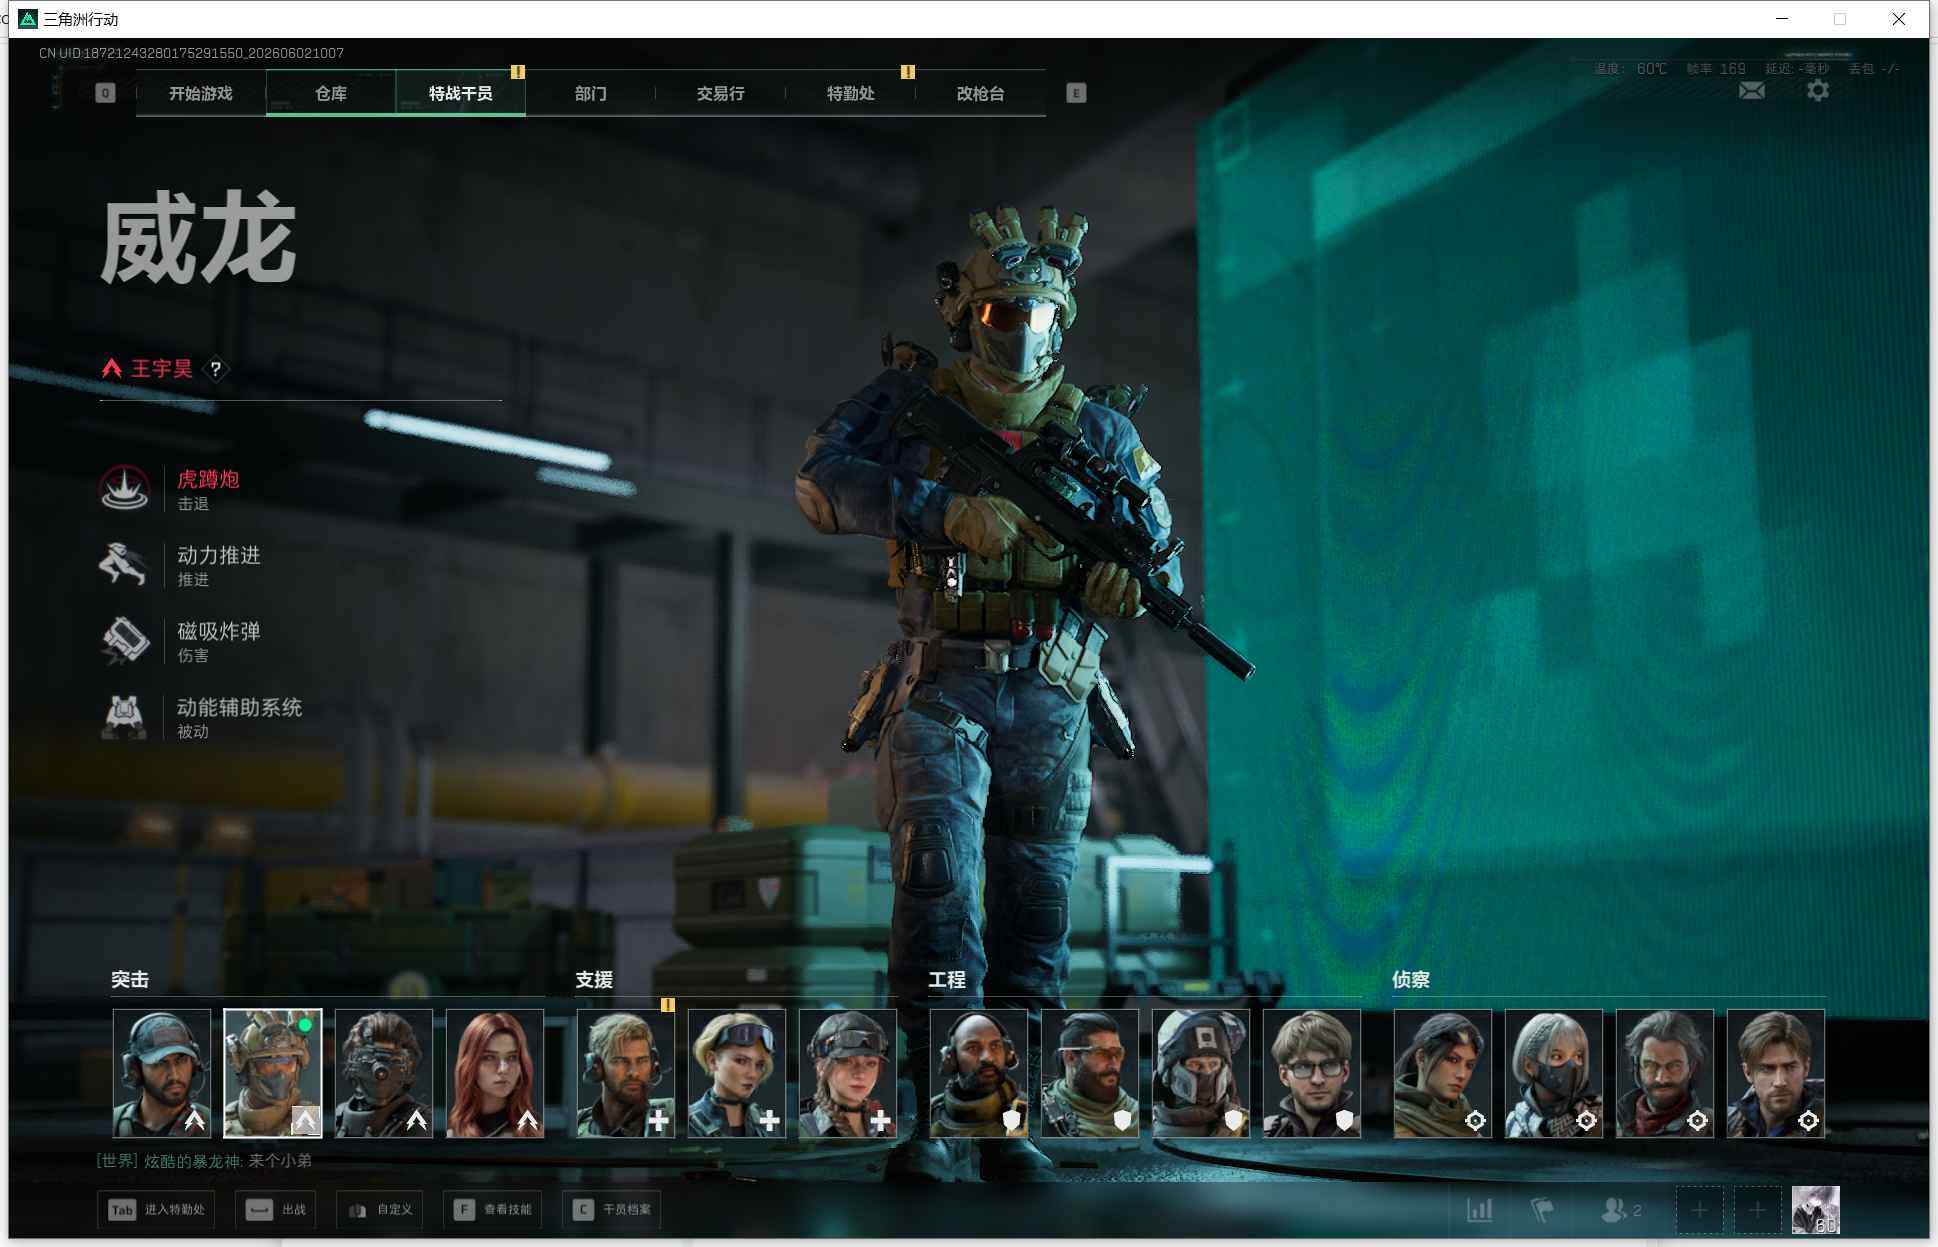Open the mail envelope icon
1938x1247 pixels.
coord(1751,91)
